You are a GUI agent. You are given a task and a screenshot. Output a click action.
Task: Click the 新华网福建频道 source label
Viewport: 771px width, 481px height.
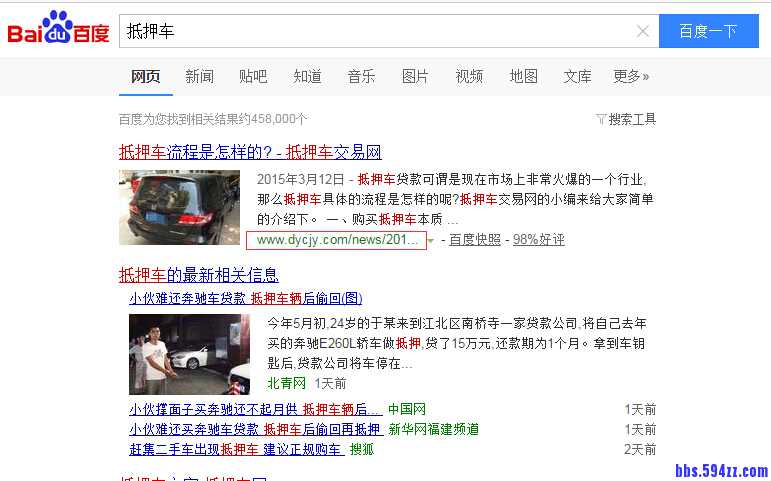(433, 429)
